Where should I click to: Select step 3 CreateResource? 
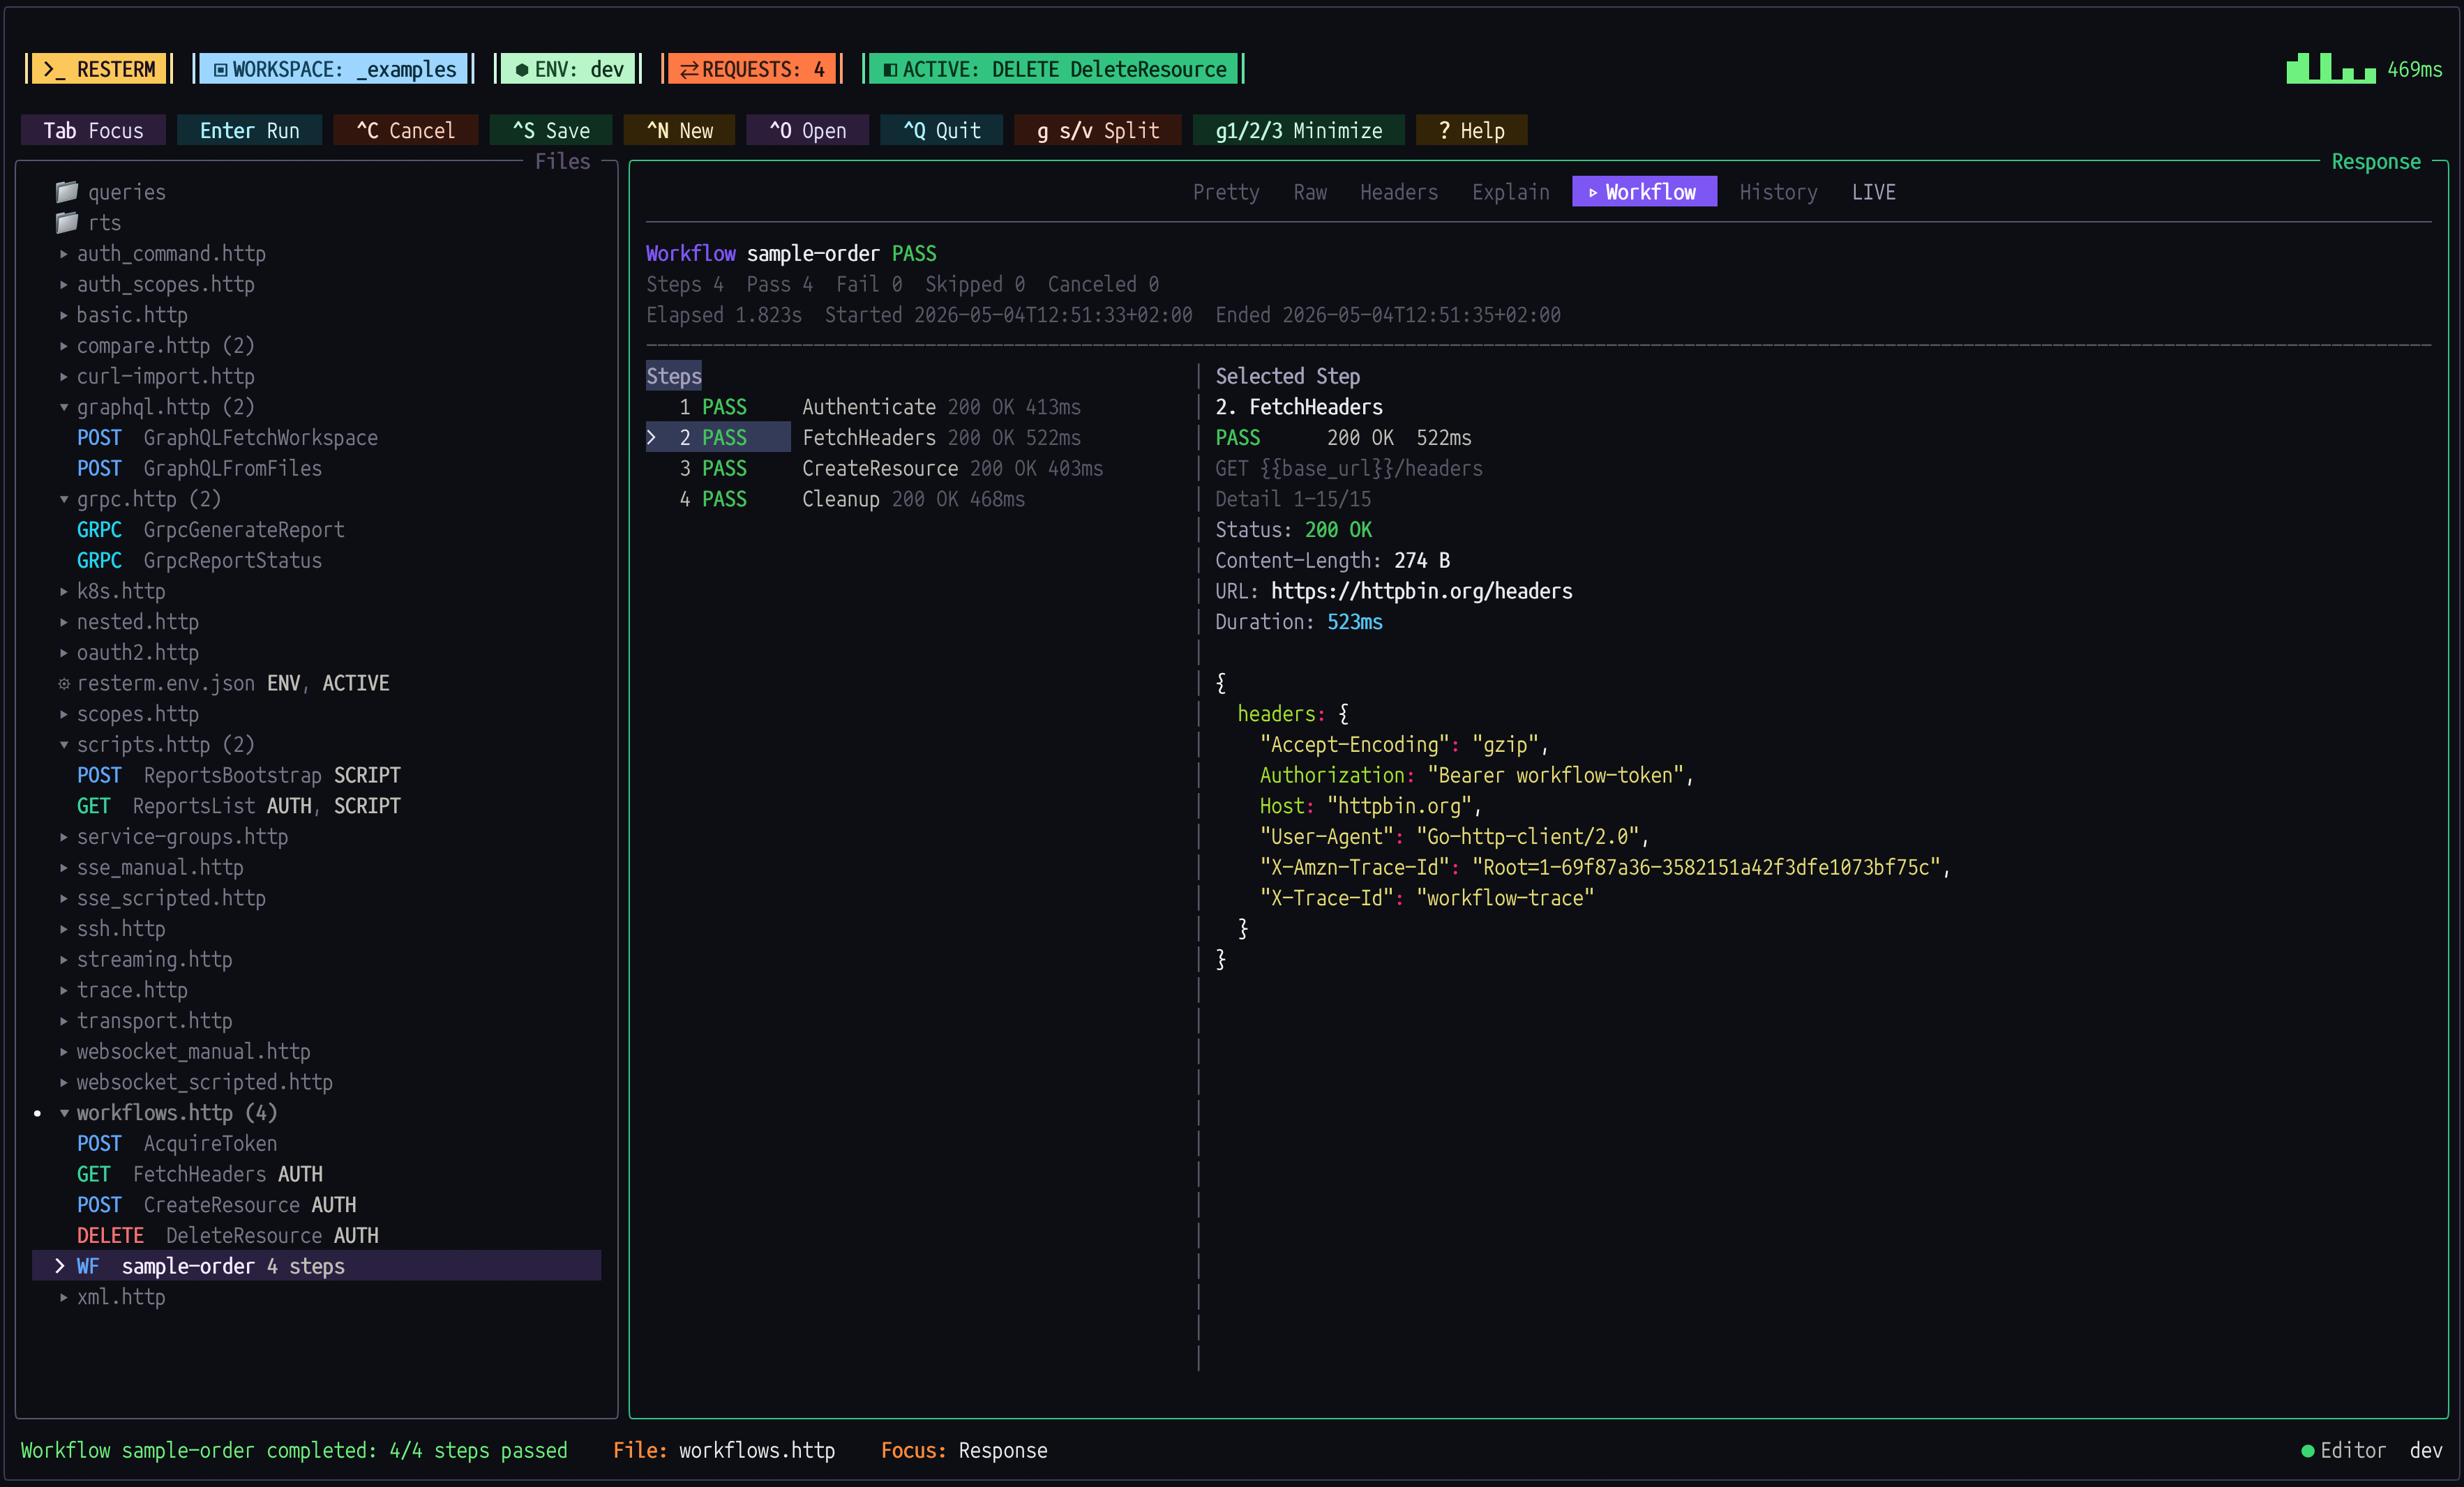pos(891,469)
